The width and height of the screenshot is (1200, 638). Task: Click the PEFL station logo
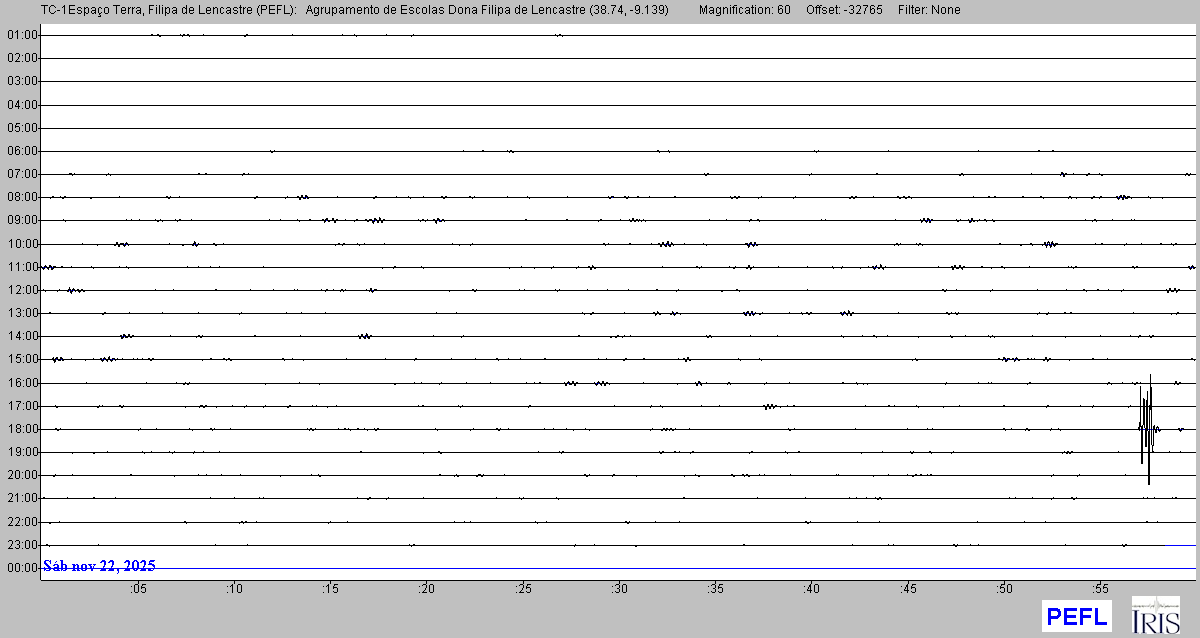(1076, 616)
